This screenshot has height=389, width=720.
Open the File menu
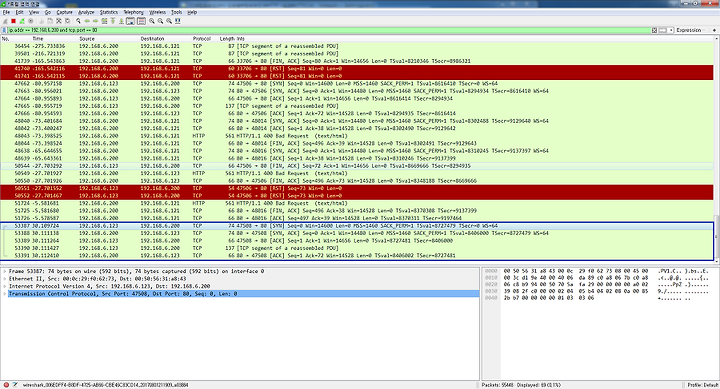pos(6,12)
